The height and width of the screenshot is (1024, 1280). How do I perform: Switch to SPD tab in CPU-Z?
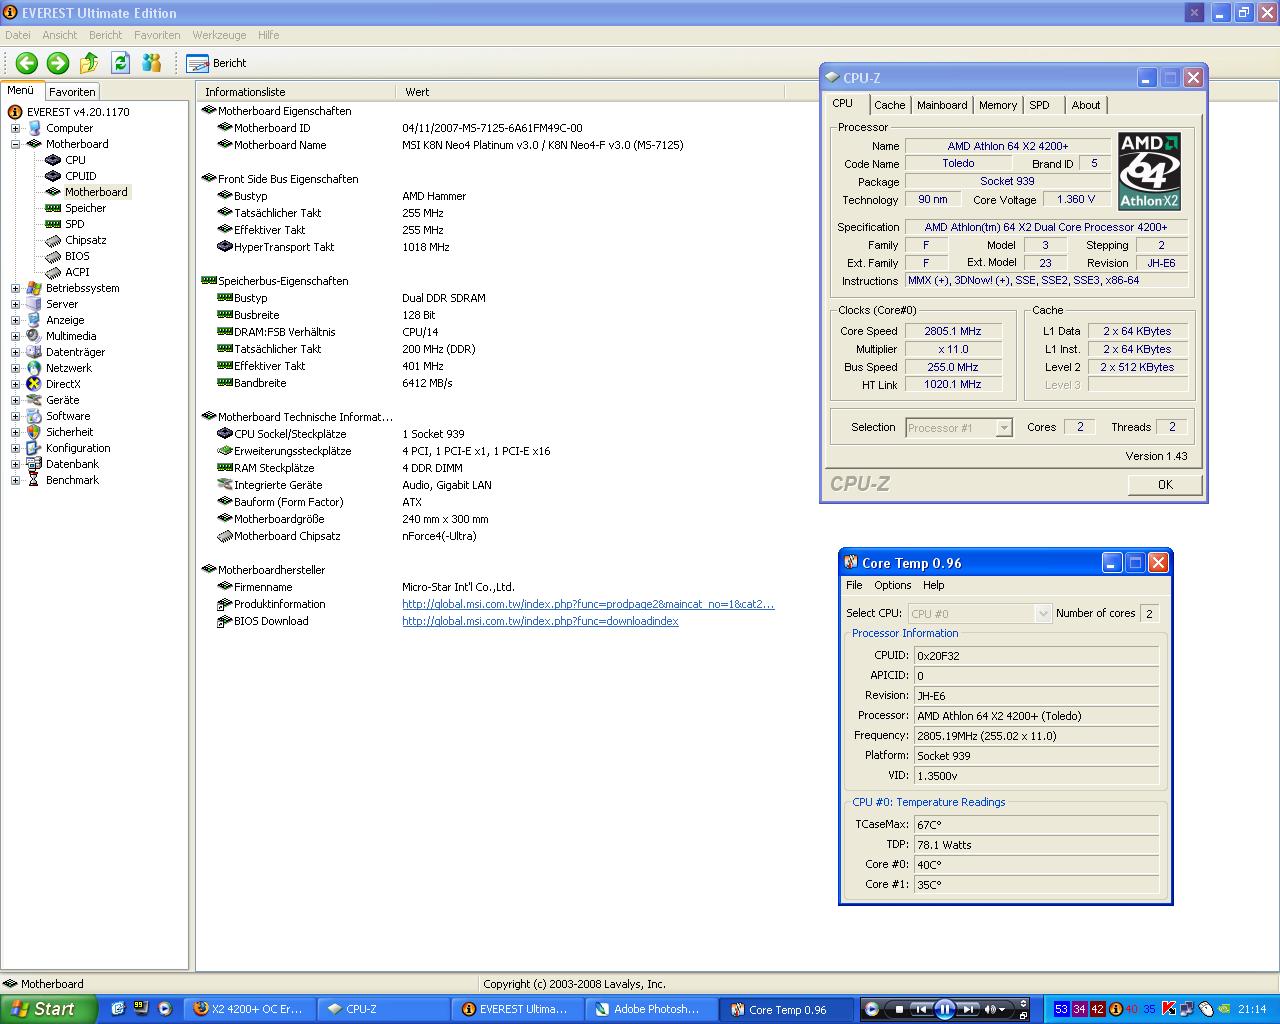pyautogui.click(x=1040, y=105)
